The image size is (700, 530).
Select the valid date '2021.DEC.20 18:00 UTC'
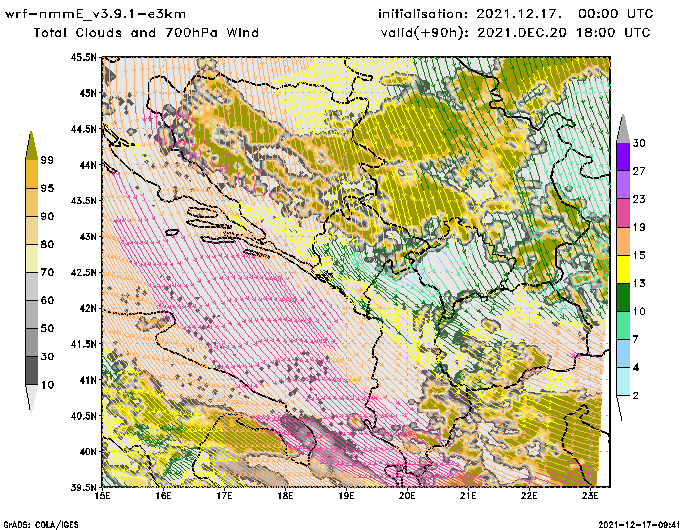pos(564,33)
